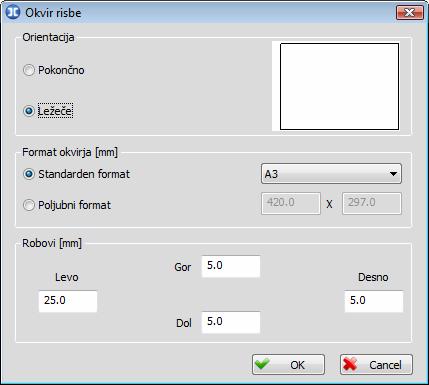
Task: Click the Levo label text
Action: click(67, 277)
